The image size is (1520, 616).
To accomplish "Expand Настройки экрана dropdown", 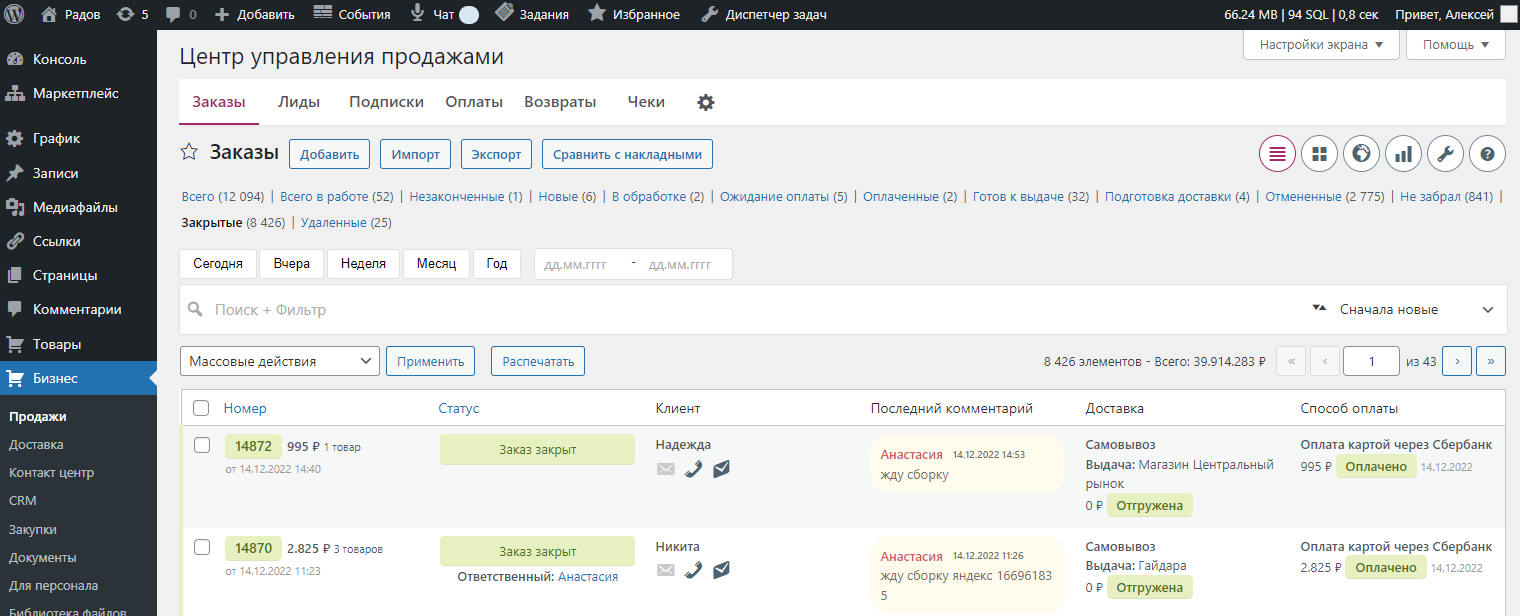I will pos(1321,45).
